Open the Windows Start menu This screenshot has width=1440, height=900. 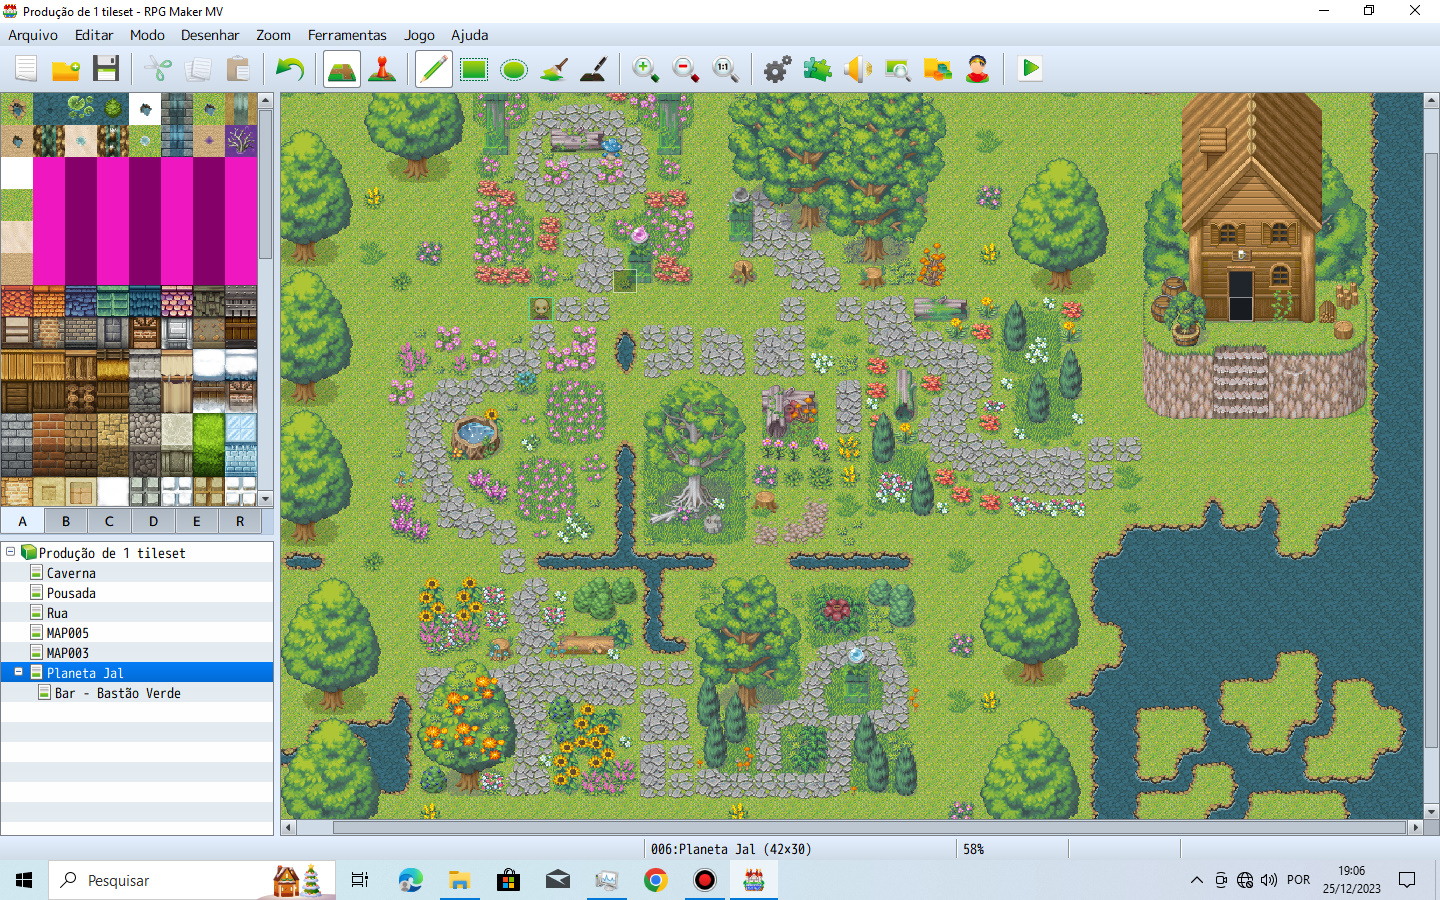pyautogui.click(x=24, y=880)
